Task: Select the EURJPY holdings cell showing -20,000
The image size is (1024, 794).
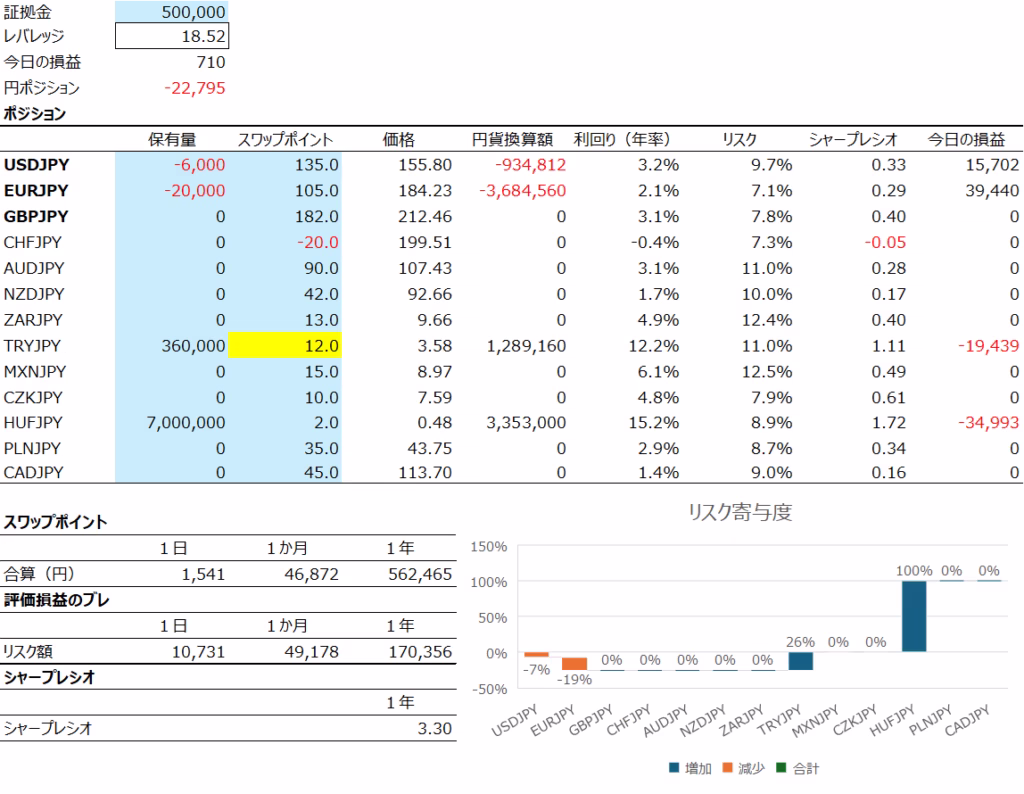Action: click(172, 190)
